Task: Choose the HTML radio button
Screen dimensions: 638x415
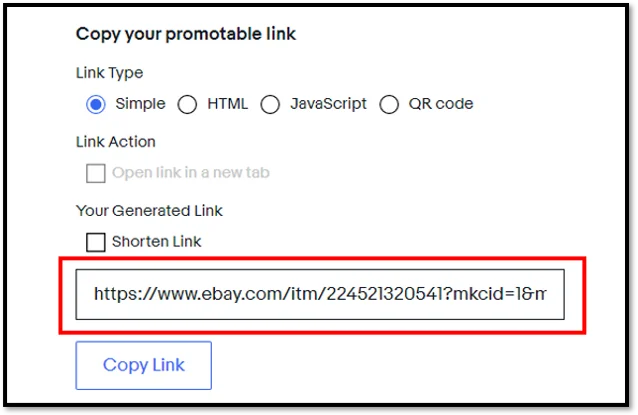Action: 187,104
